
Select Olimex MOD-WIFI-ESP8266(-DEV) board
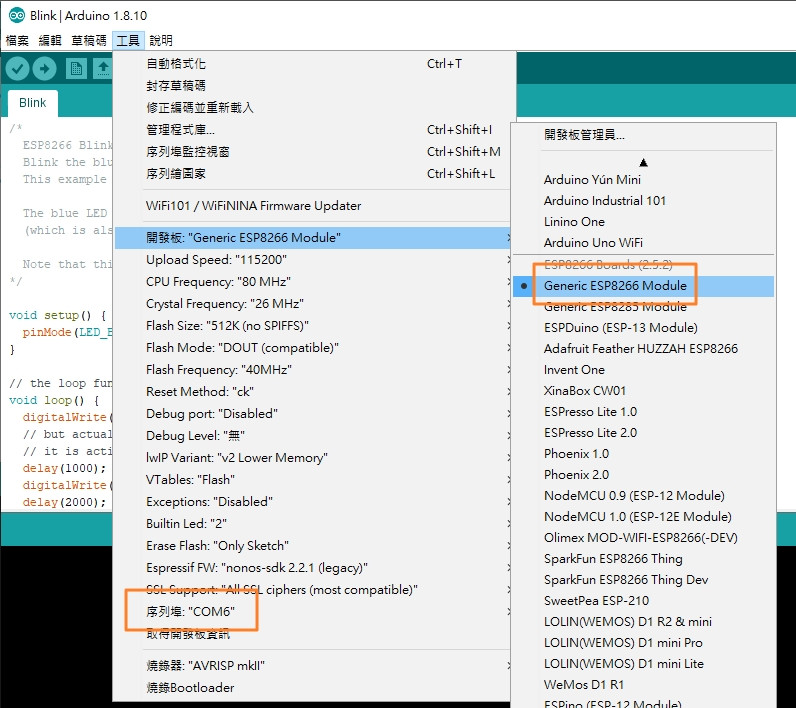643,537
